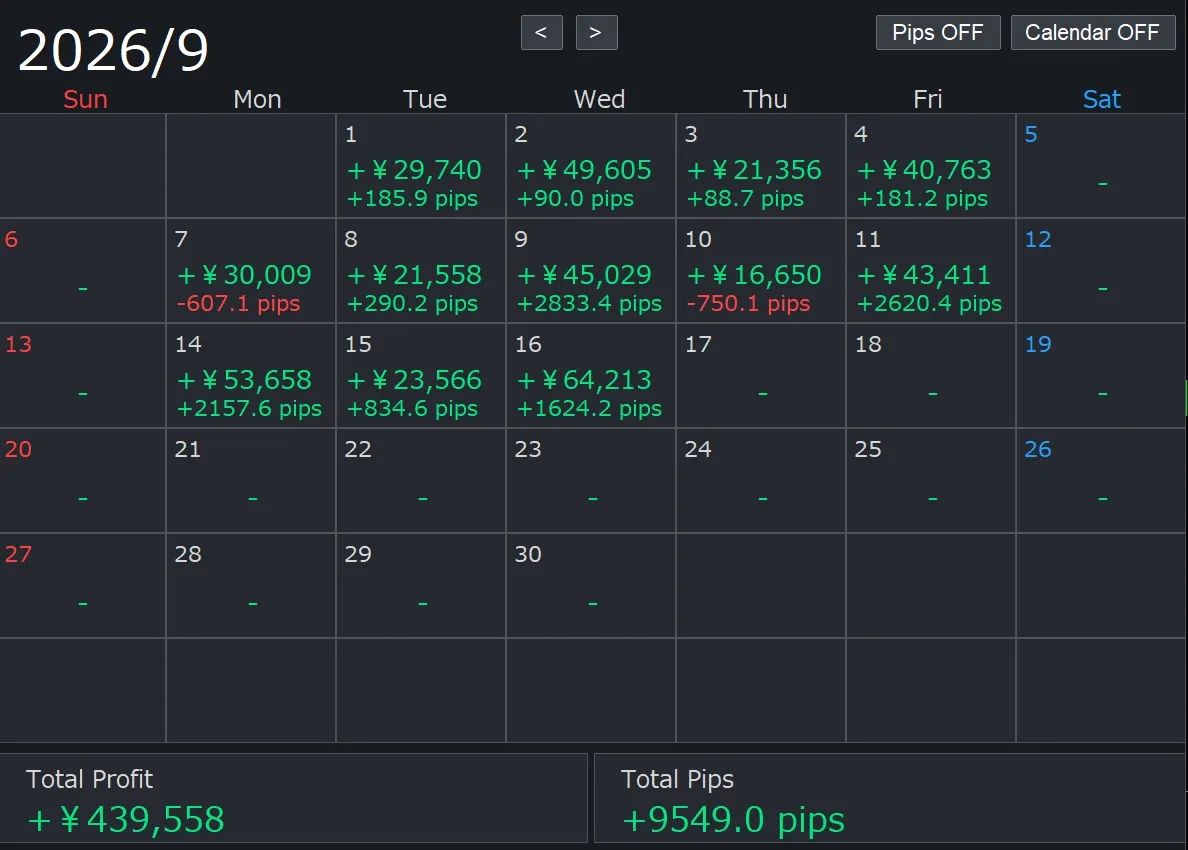Click the Sun column header
Image resolution: width=1188 pixels, height=850 pixels.
click(85, 99)
